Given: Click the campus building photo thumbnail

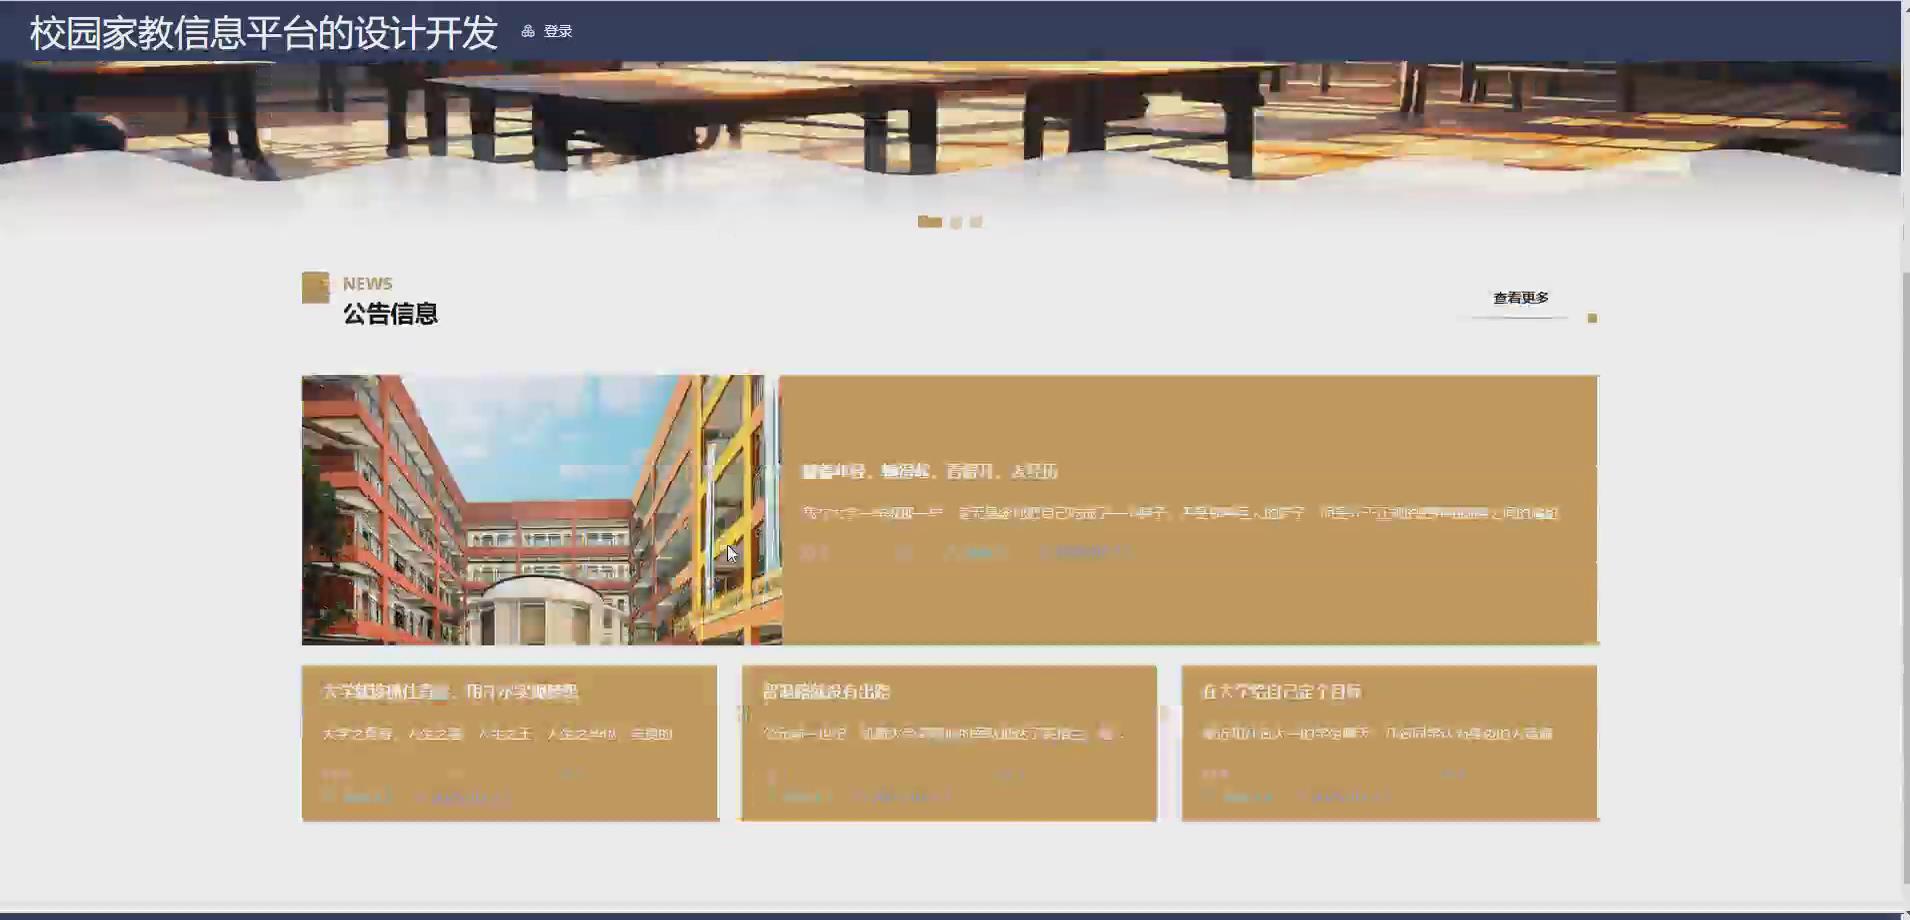Looking at the screenshot, I should point(540,510).
